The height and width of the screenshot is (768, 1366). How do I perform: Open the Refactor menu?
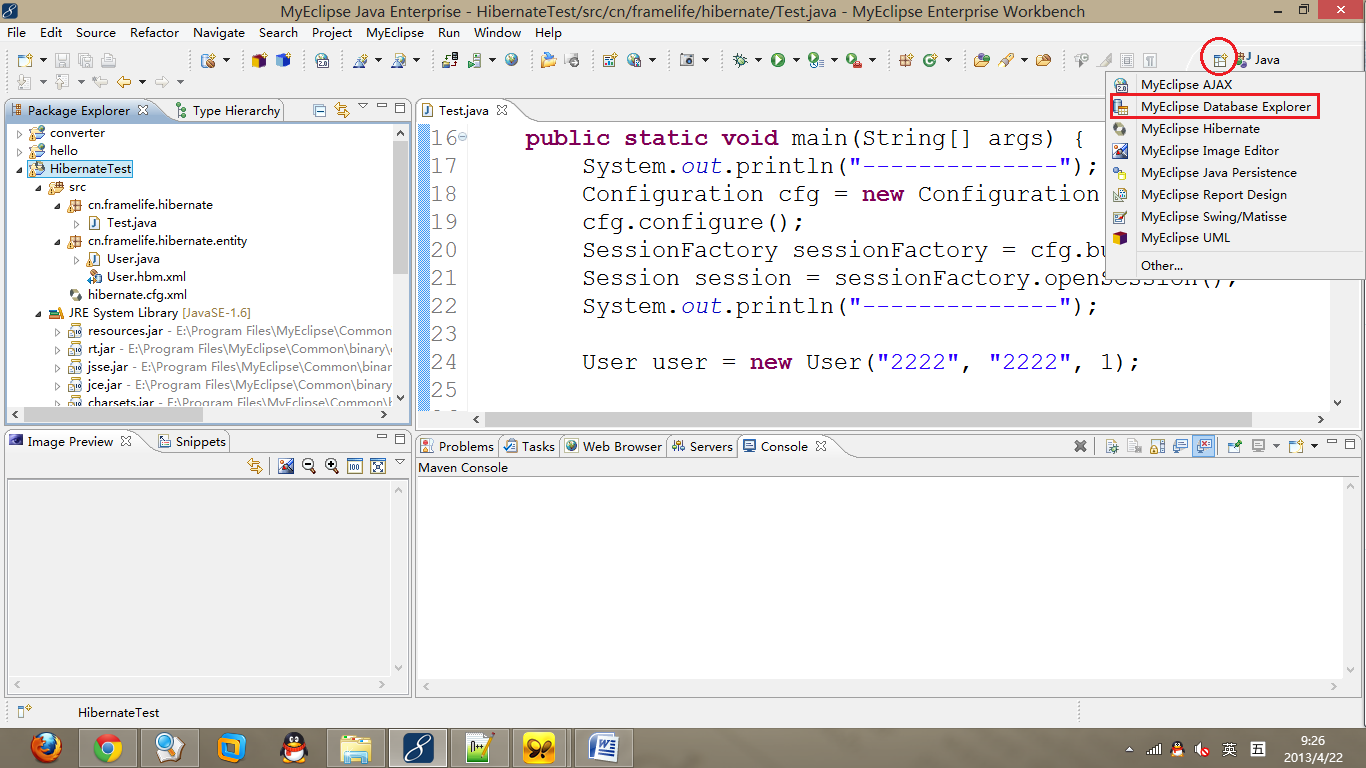click(x=154, y=32)
